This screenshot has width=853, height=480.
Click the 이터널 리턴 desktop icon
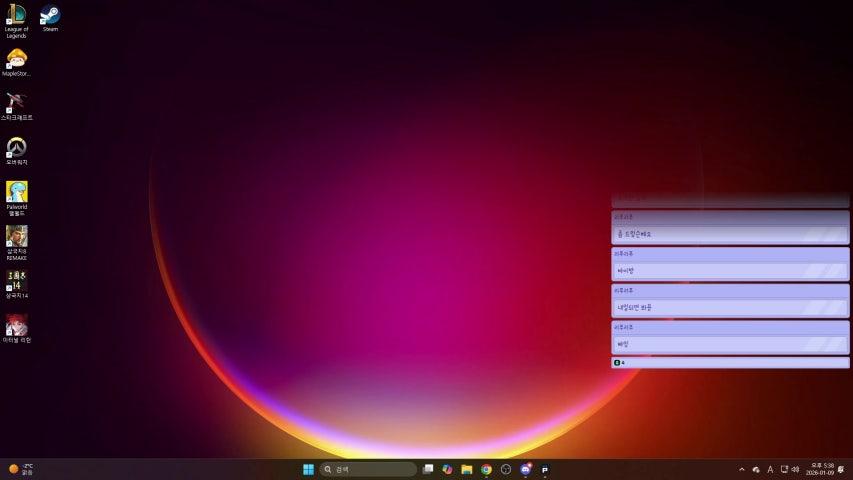coord(16,326)
